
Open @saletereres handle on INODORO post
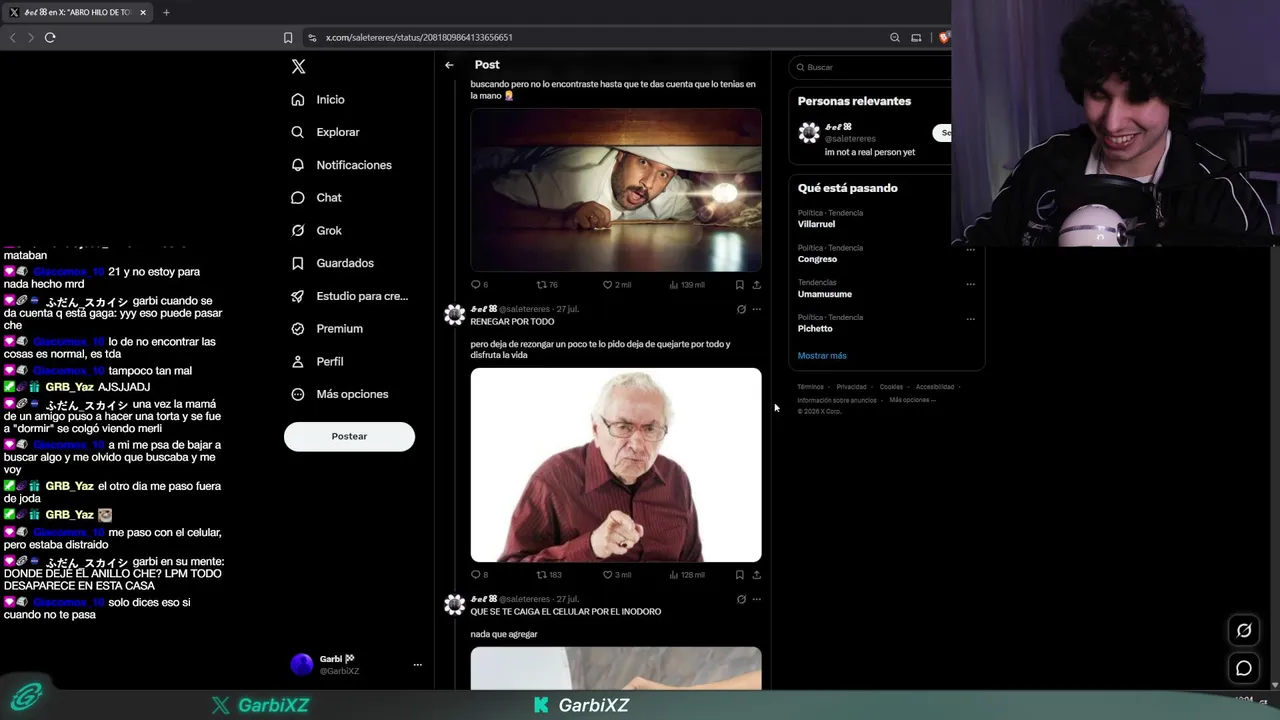pyautogui.click(x=525, y=599)
